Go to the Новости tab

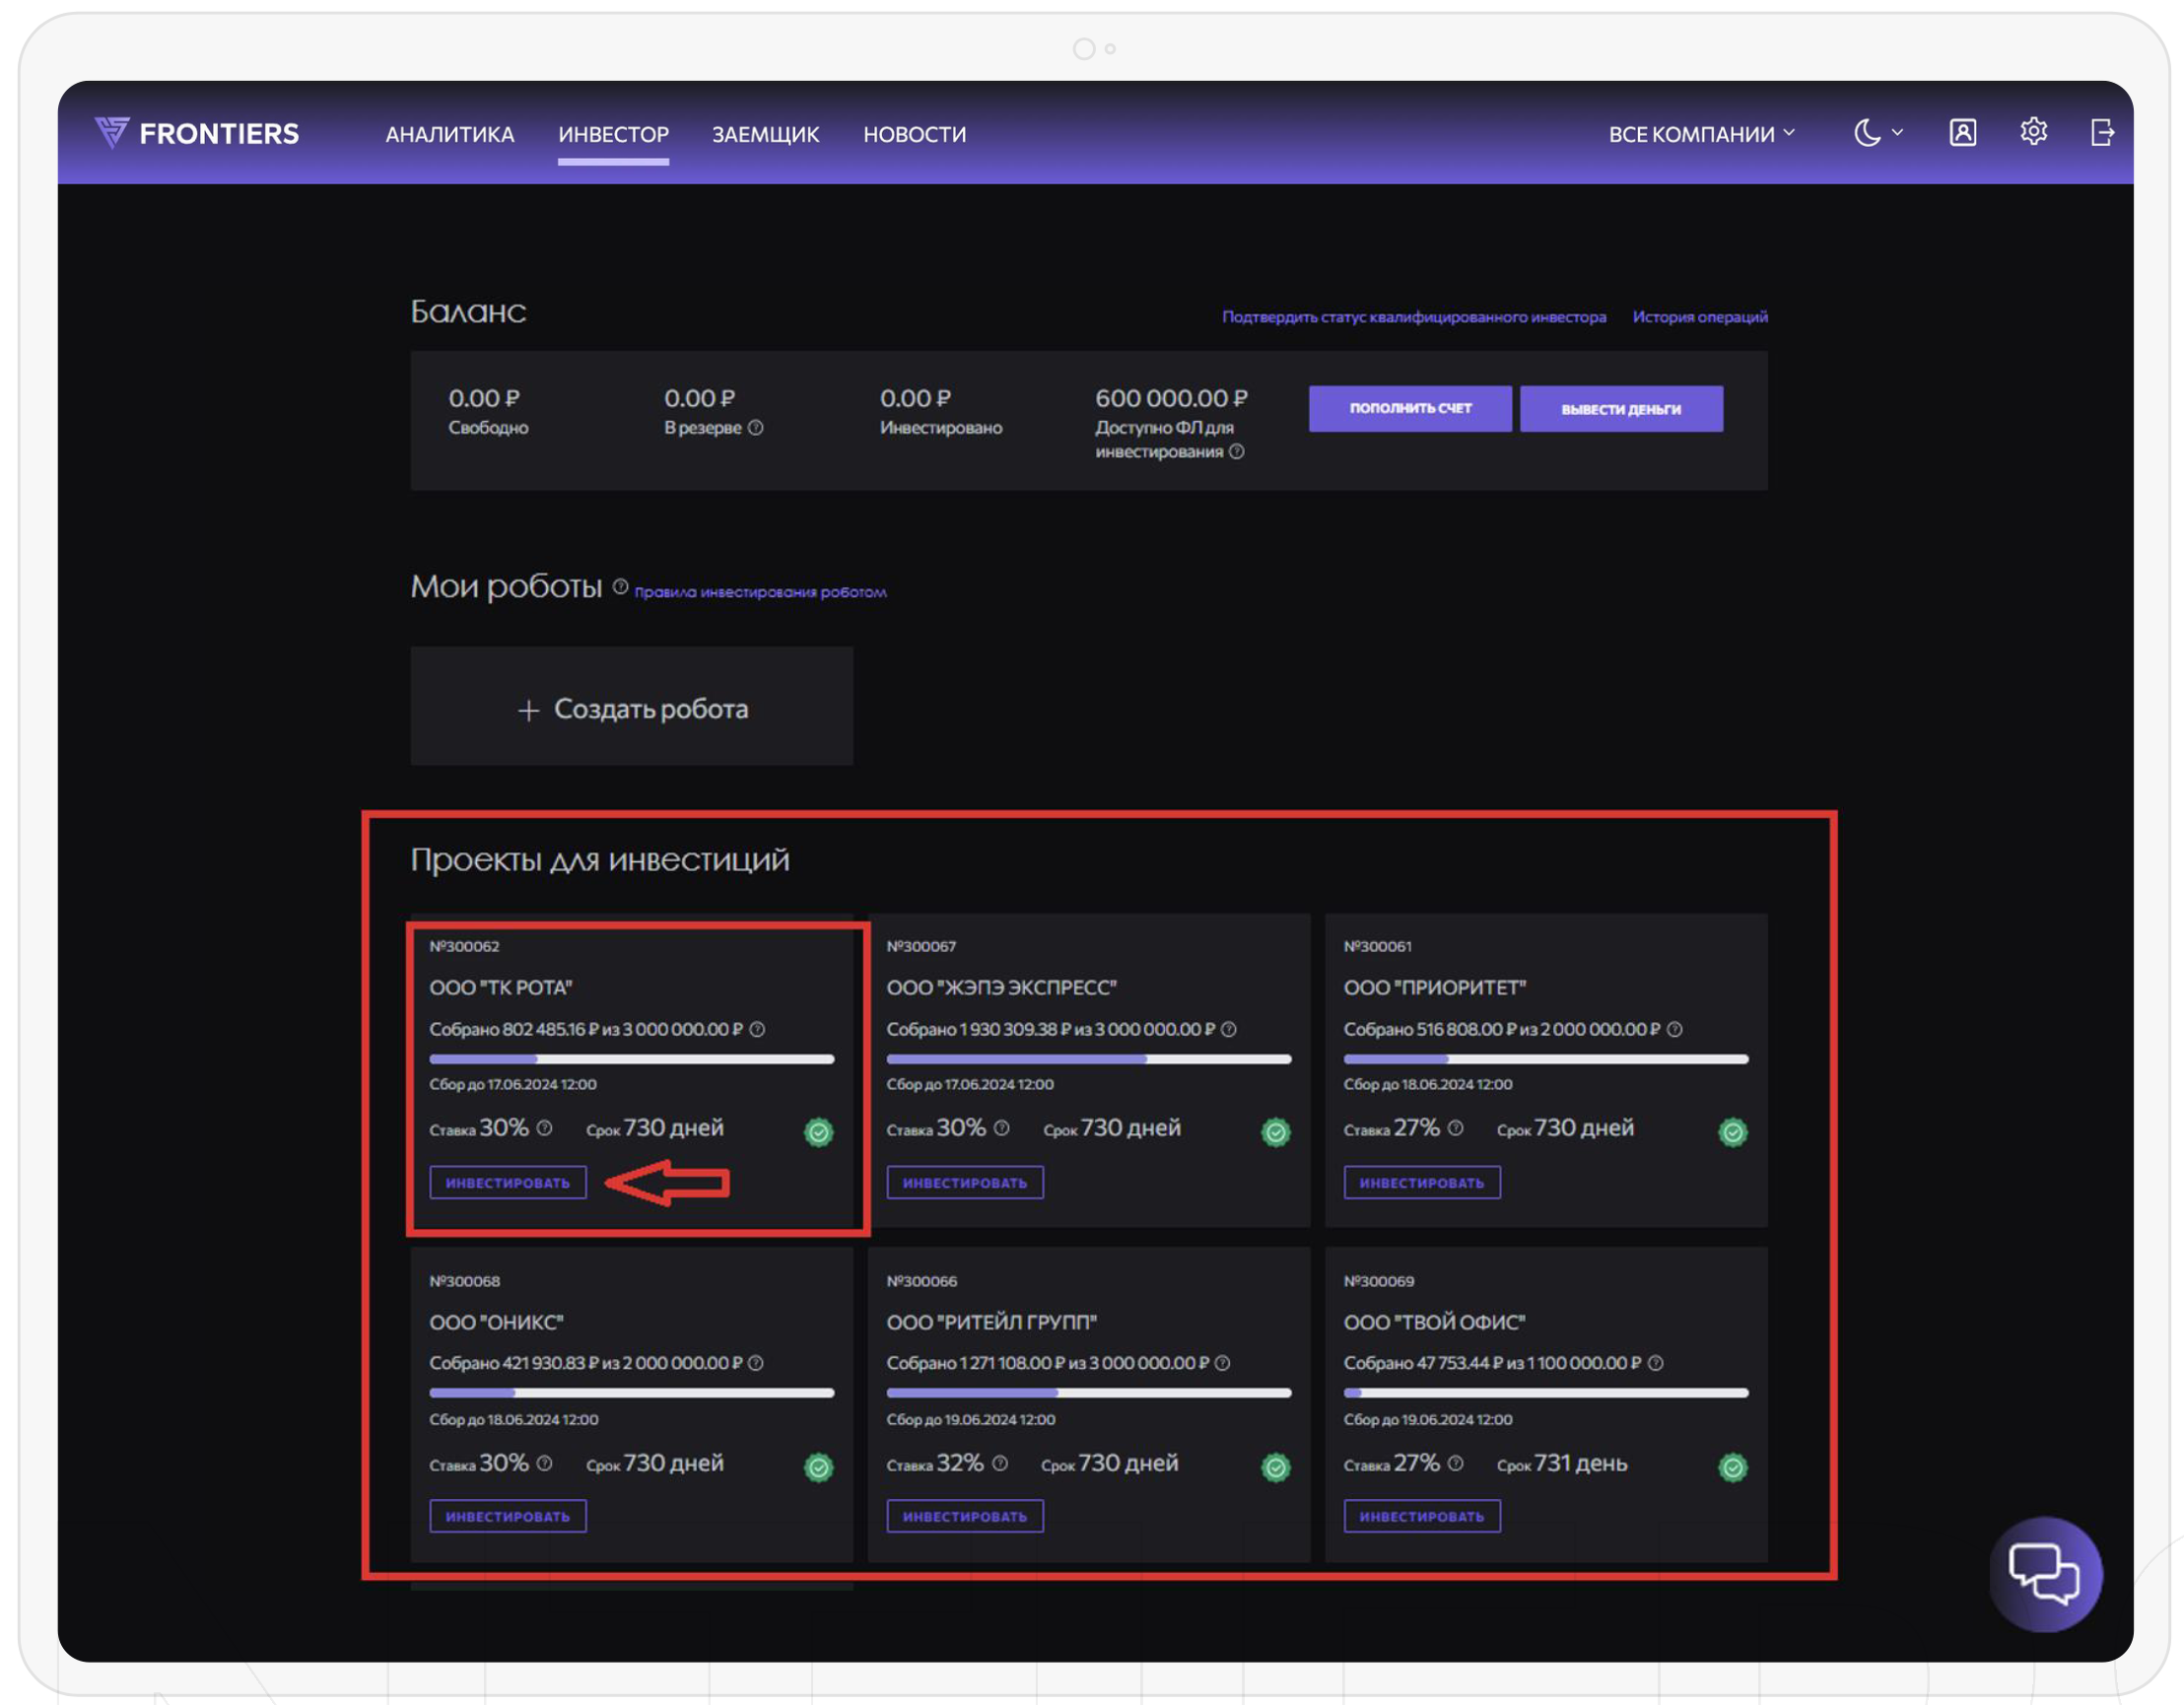(914, 134)
